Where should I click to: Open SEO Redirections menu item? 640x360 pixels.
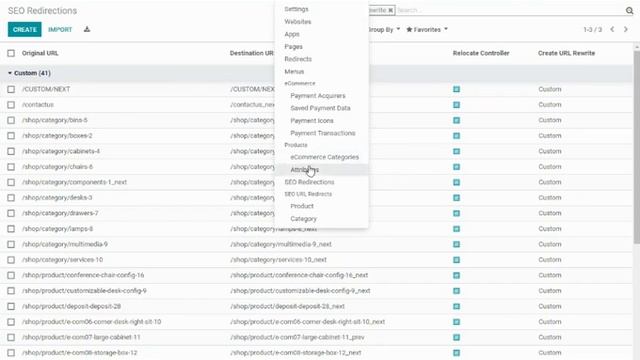[309, 182]
